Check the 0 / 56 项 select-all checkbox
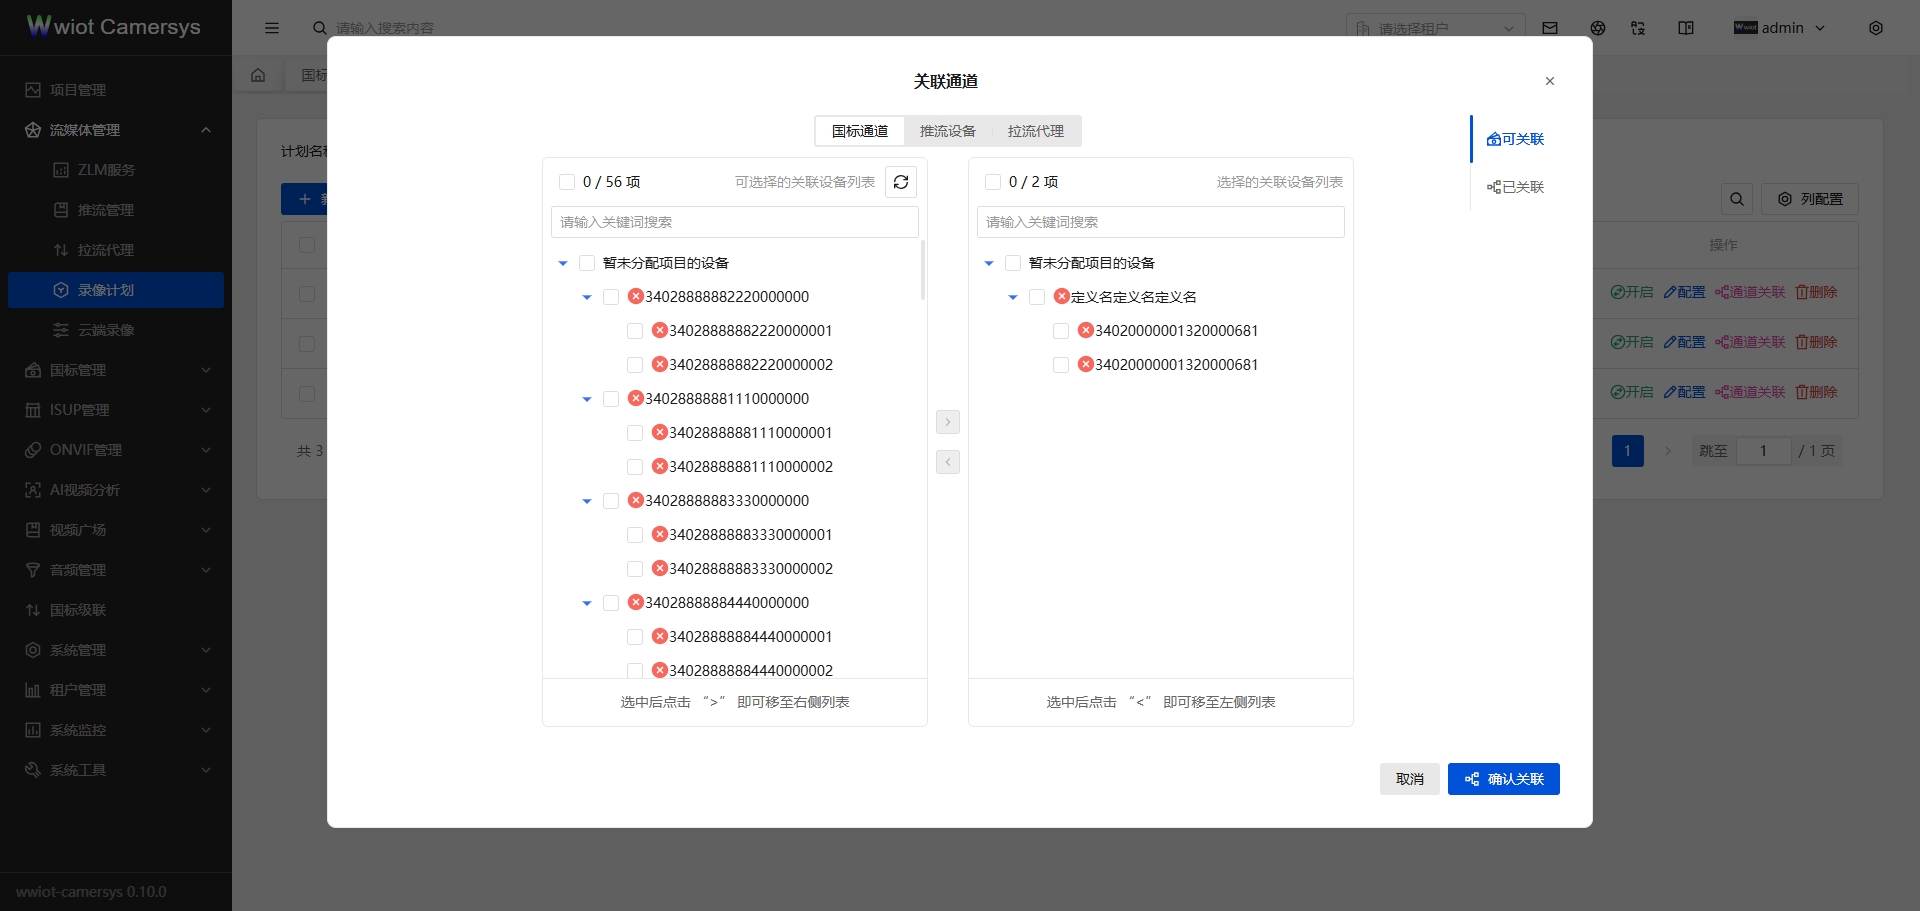This screenshot has height=911, width=1920. click(567, 181)
